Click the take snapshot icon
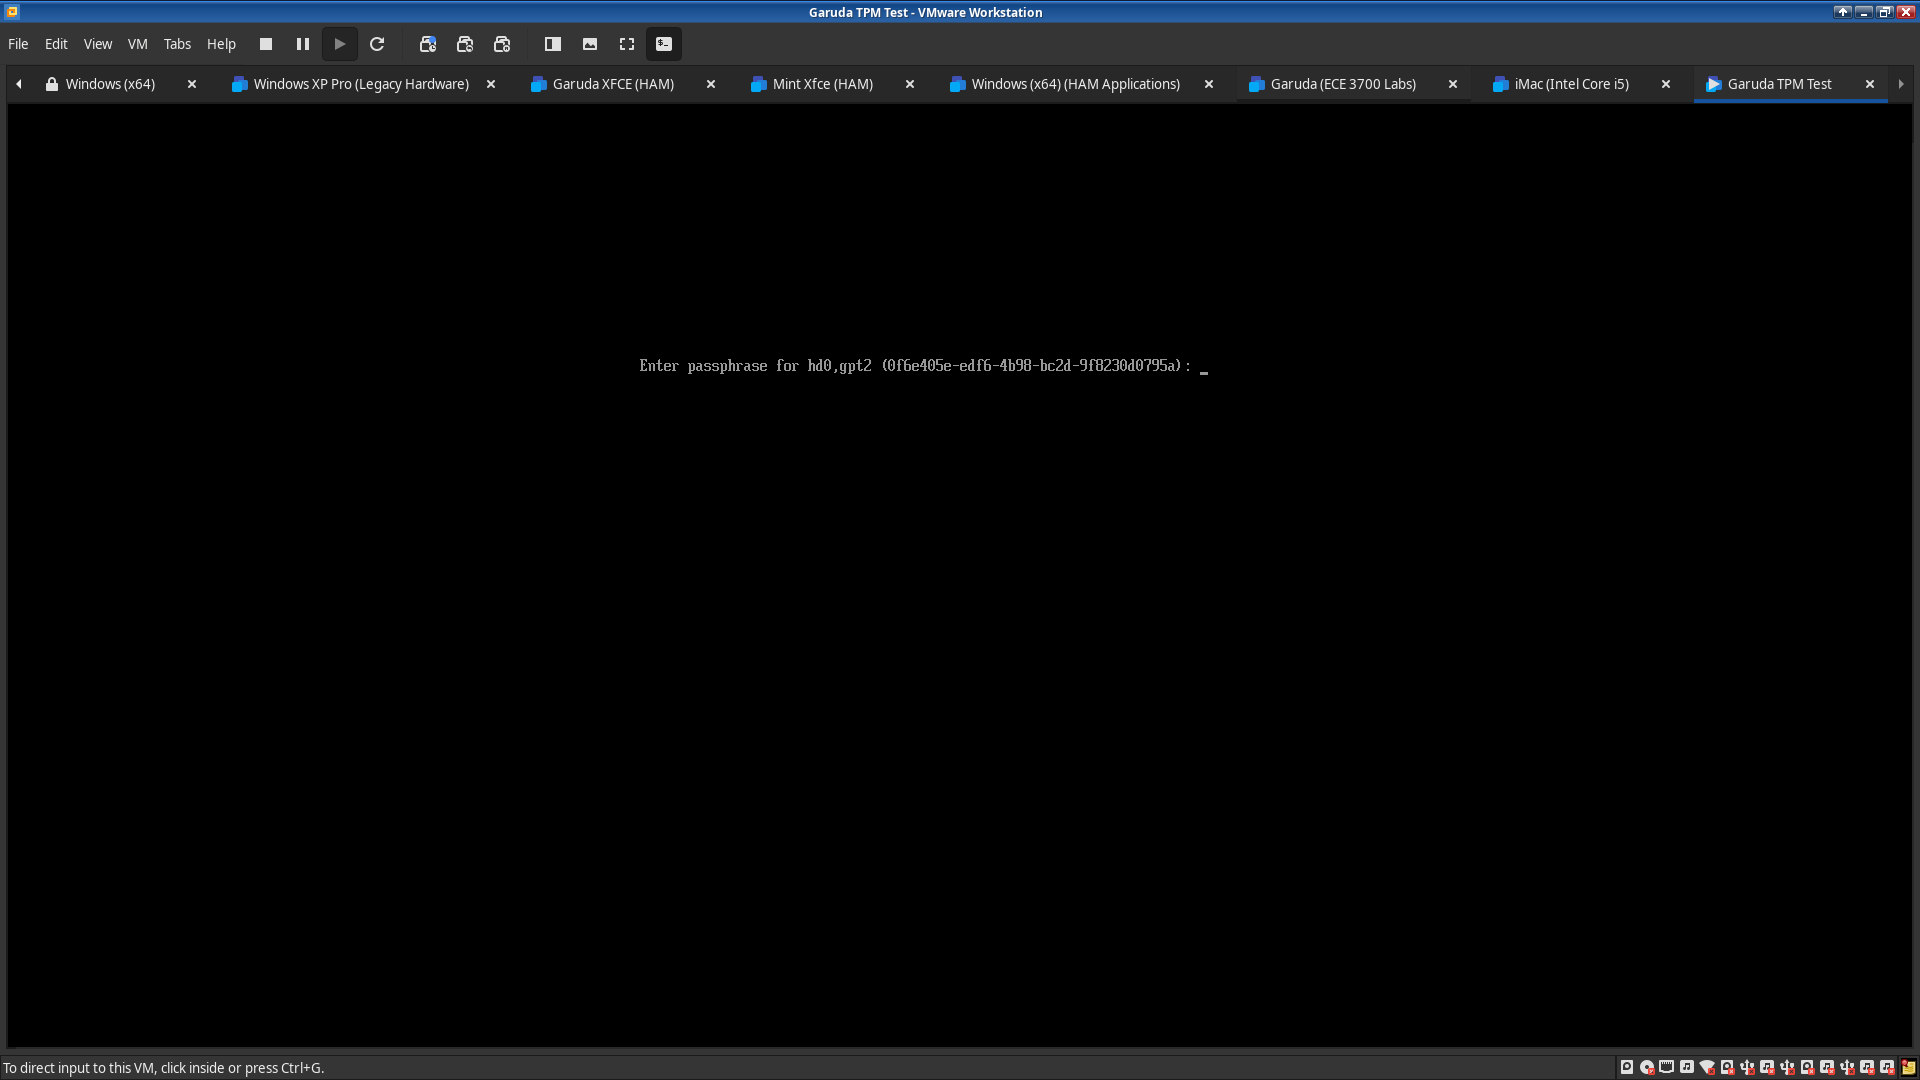This screenshot has width=1920, height=1080. 428,44
